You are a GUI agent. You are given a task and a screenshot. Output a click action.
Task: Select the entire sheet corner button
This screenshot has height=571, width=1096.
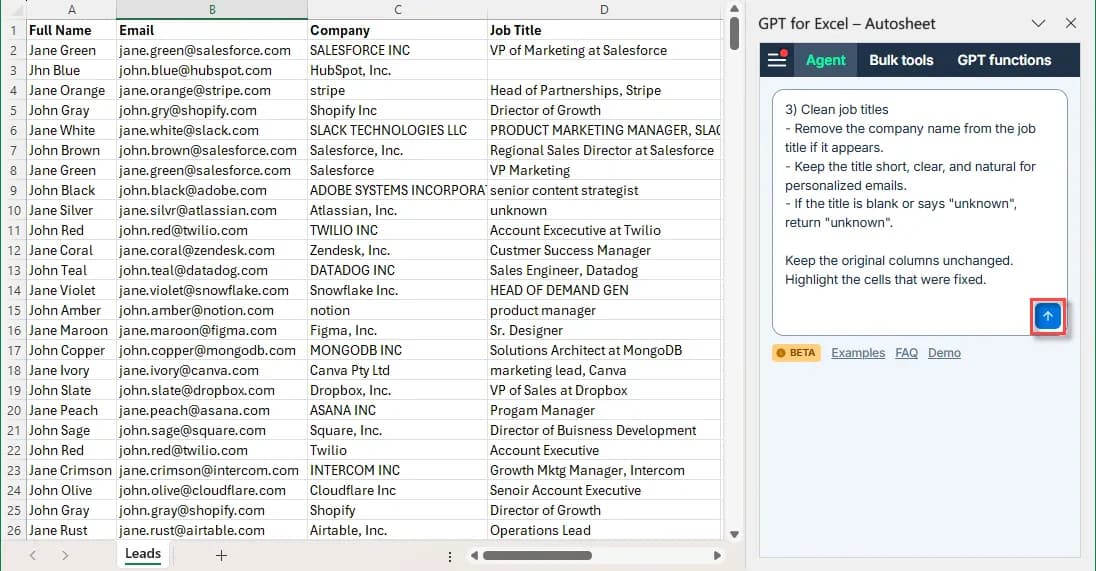pyautogui.click(x=13, y=10)
